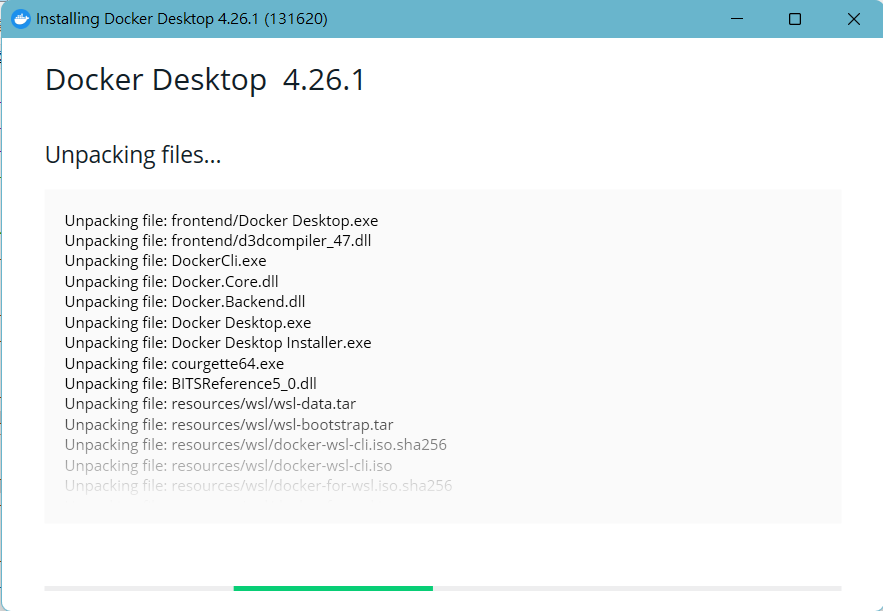The image size is (883, 611).
Task: Select the Docker.Core.dll log entry
Action: point(172,282)
